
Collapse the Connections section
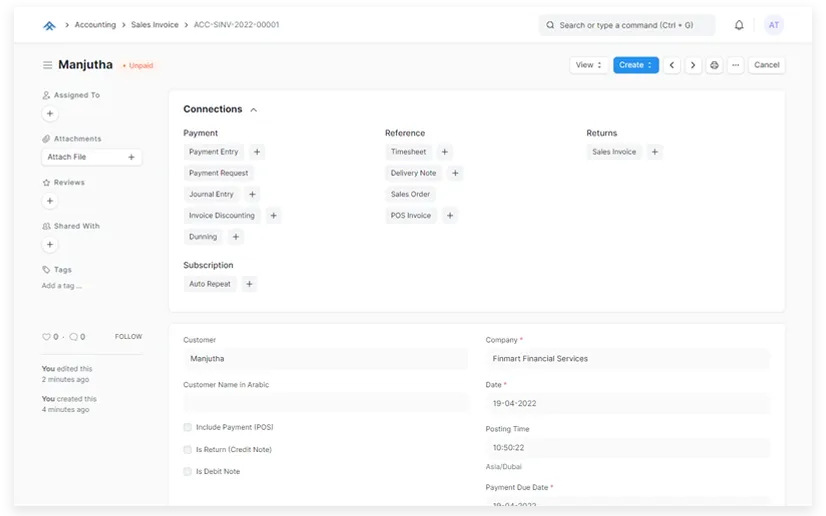(x=254, y=110)
